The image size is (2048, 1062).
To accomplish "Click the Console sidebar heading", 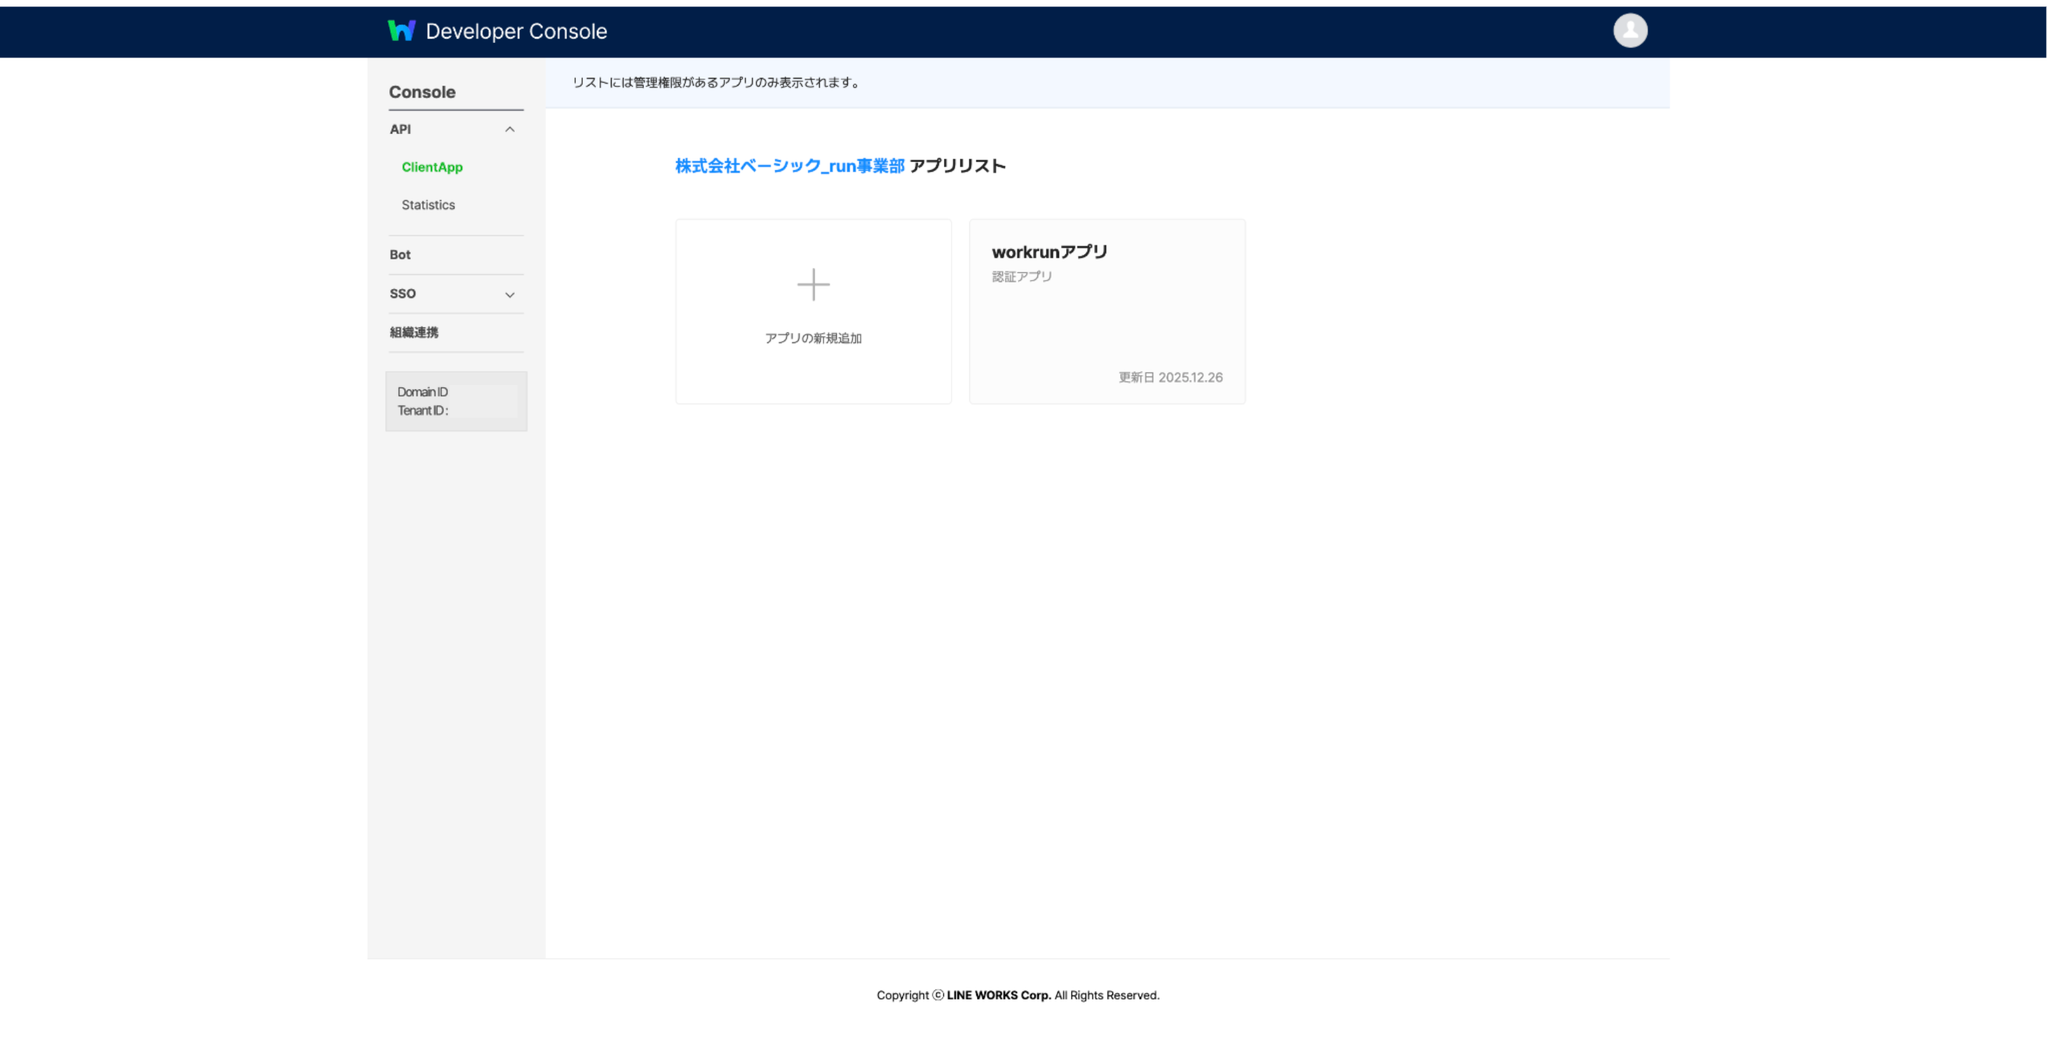I will 422,92.
